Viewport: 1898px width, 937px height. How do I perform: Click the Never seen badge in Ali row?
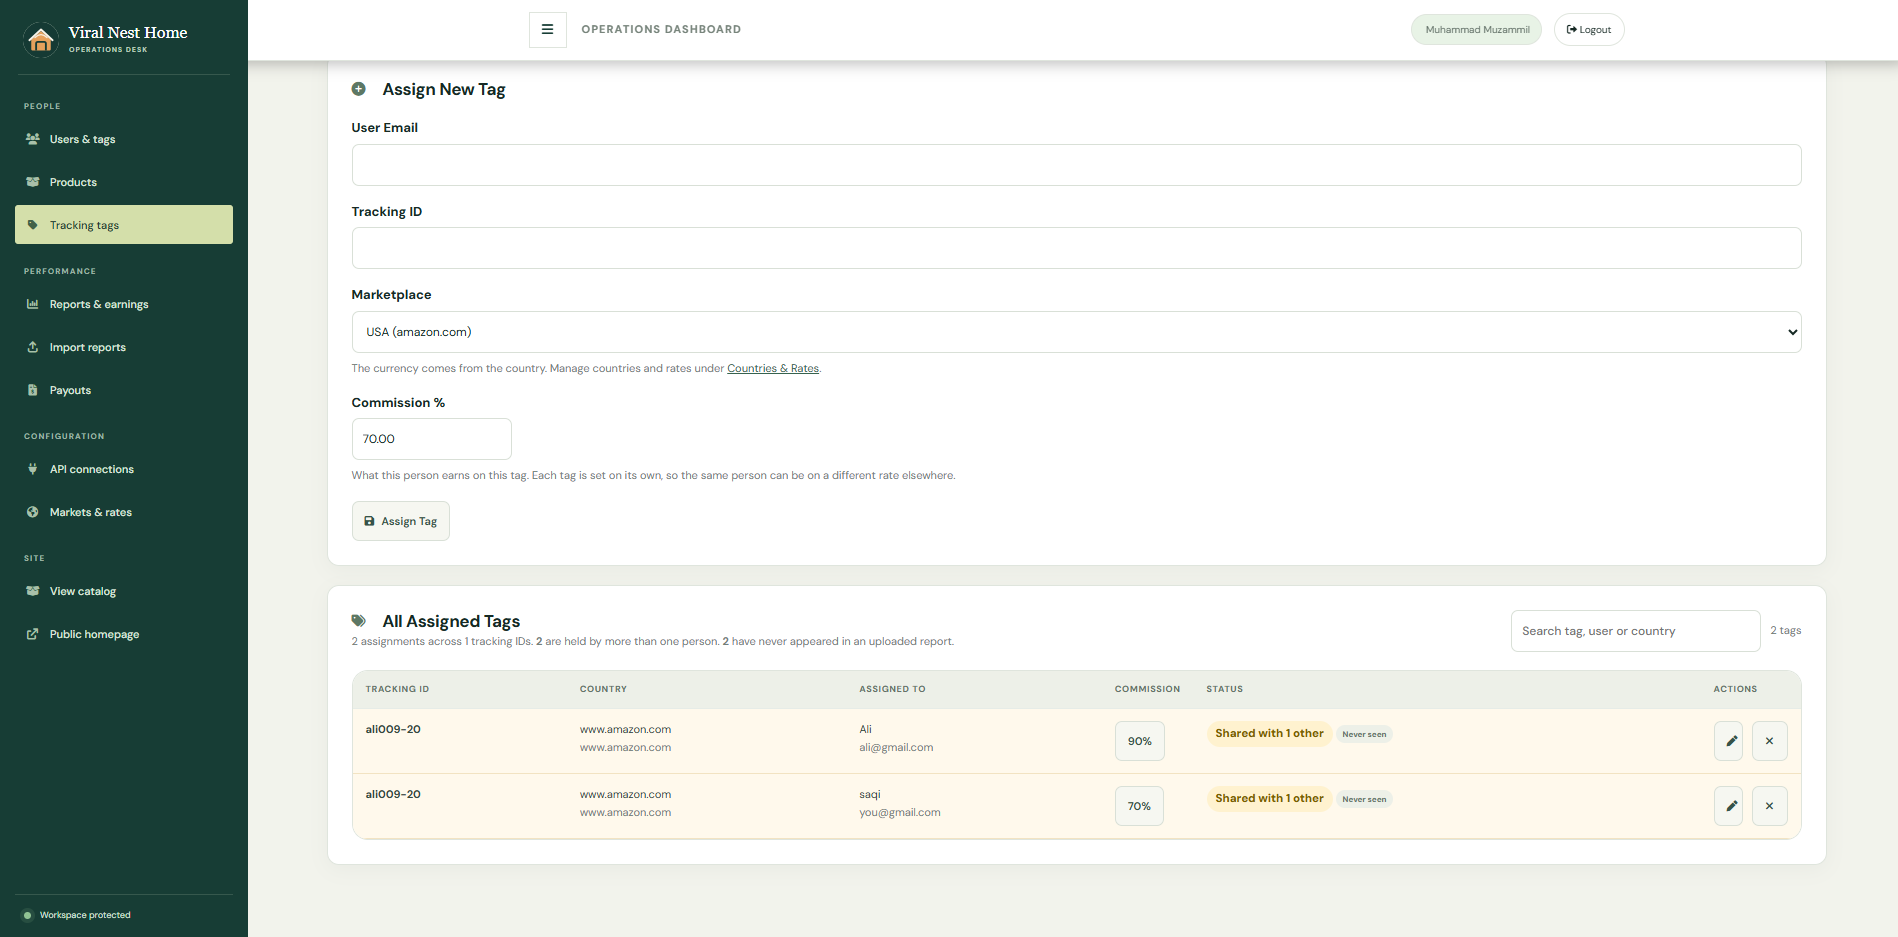1364,734
